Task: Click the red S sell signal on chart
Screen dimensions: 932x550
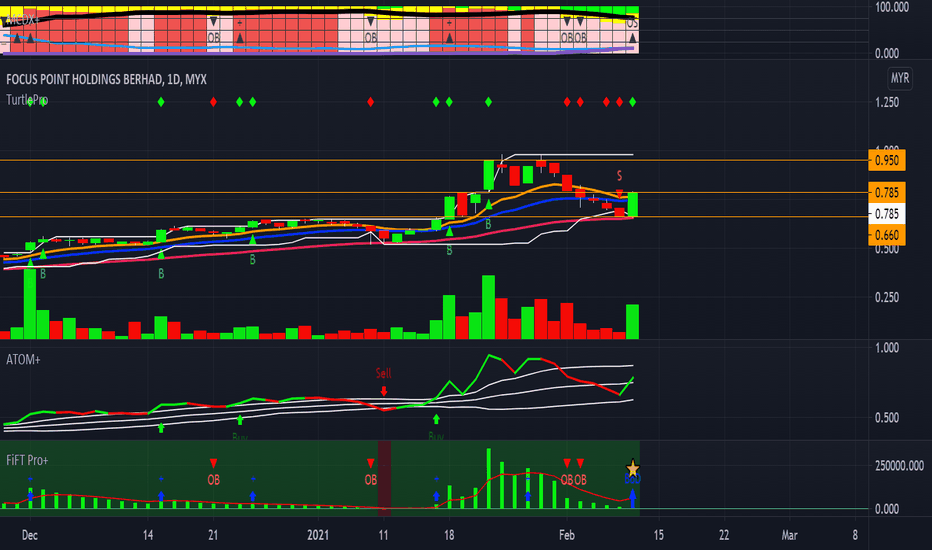Action: [619, 176]
